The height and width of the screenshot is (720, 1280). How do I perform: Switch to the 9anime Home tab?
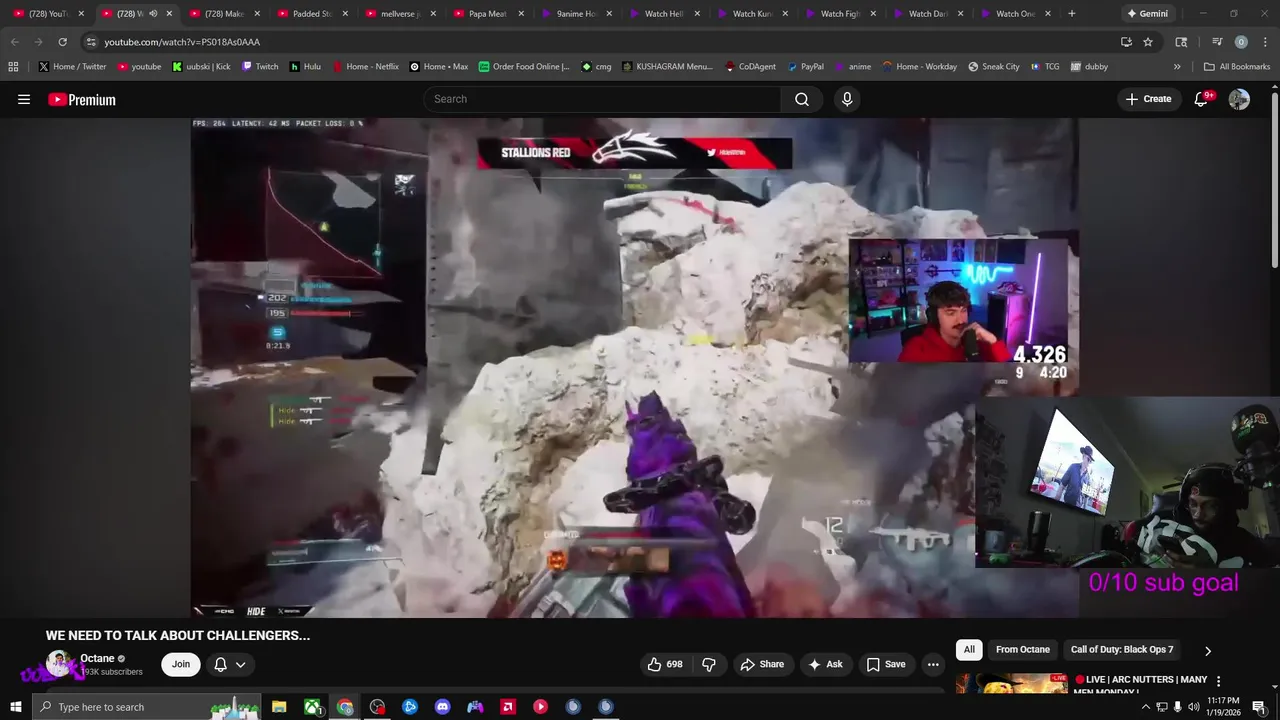coord(577,14)
